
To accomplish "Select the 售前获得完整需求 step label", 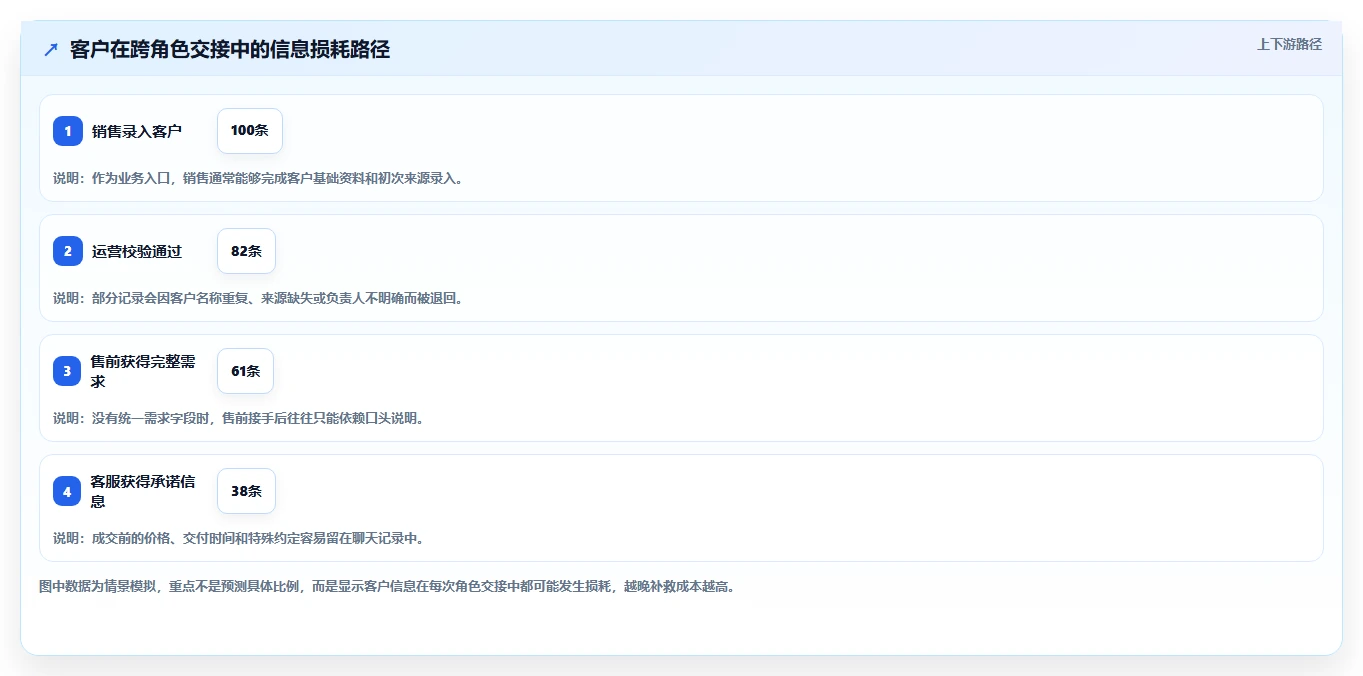I will tap(143, 371).
